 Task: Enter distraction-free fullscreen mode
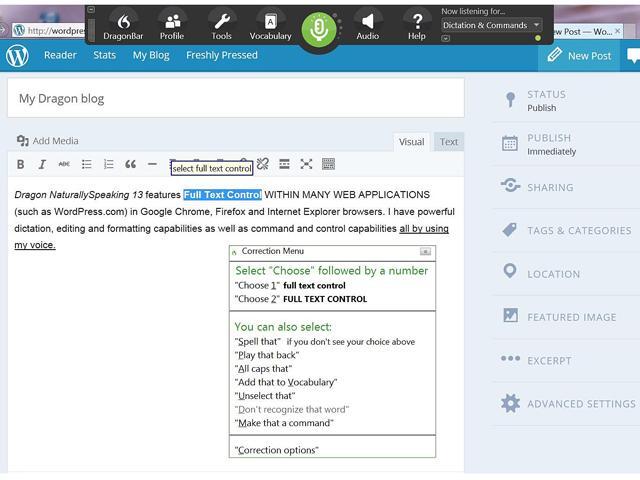coord(306,164)
